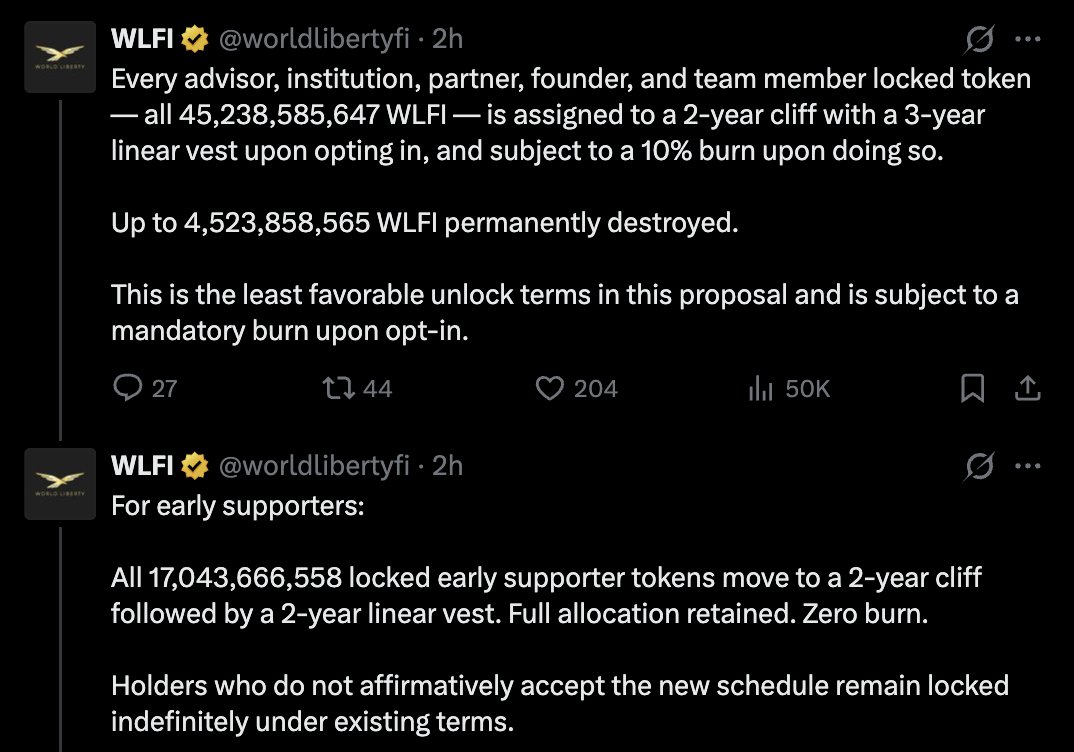Image resolution: width=1074 pixels, height=752 pixels.
Task: Open view analytics showing 50K views
Action: 762,388
